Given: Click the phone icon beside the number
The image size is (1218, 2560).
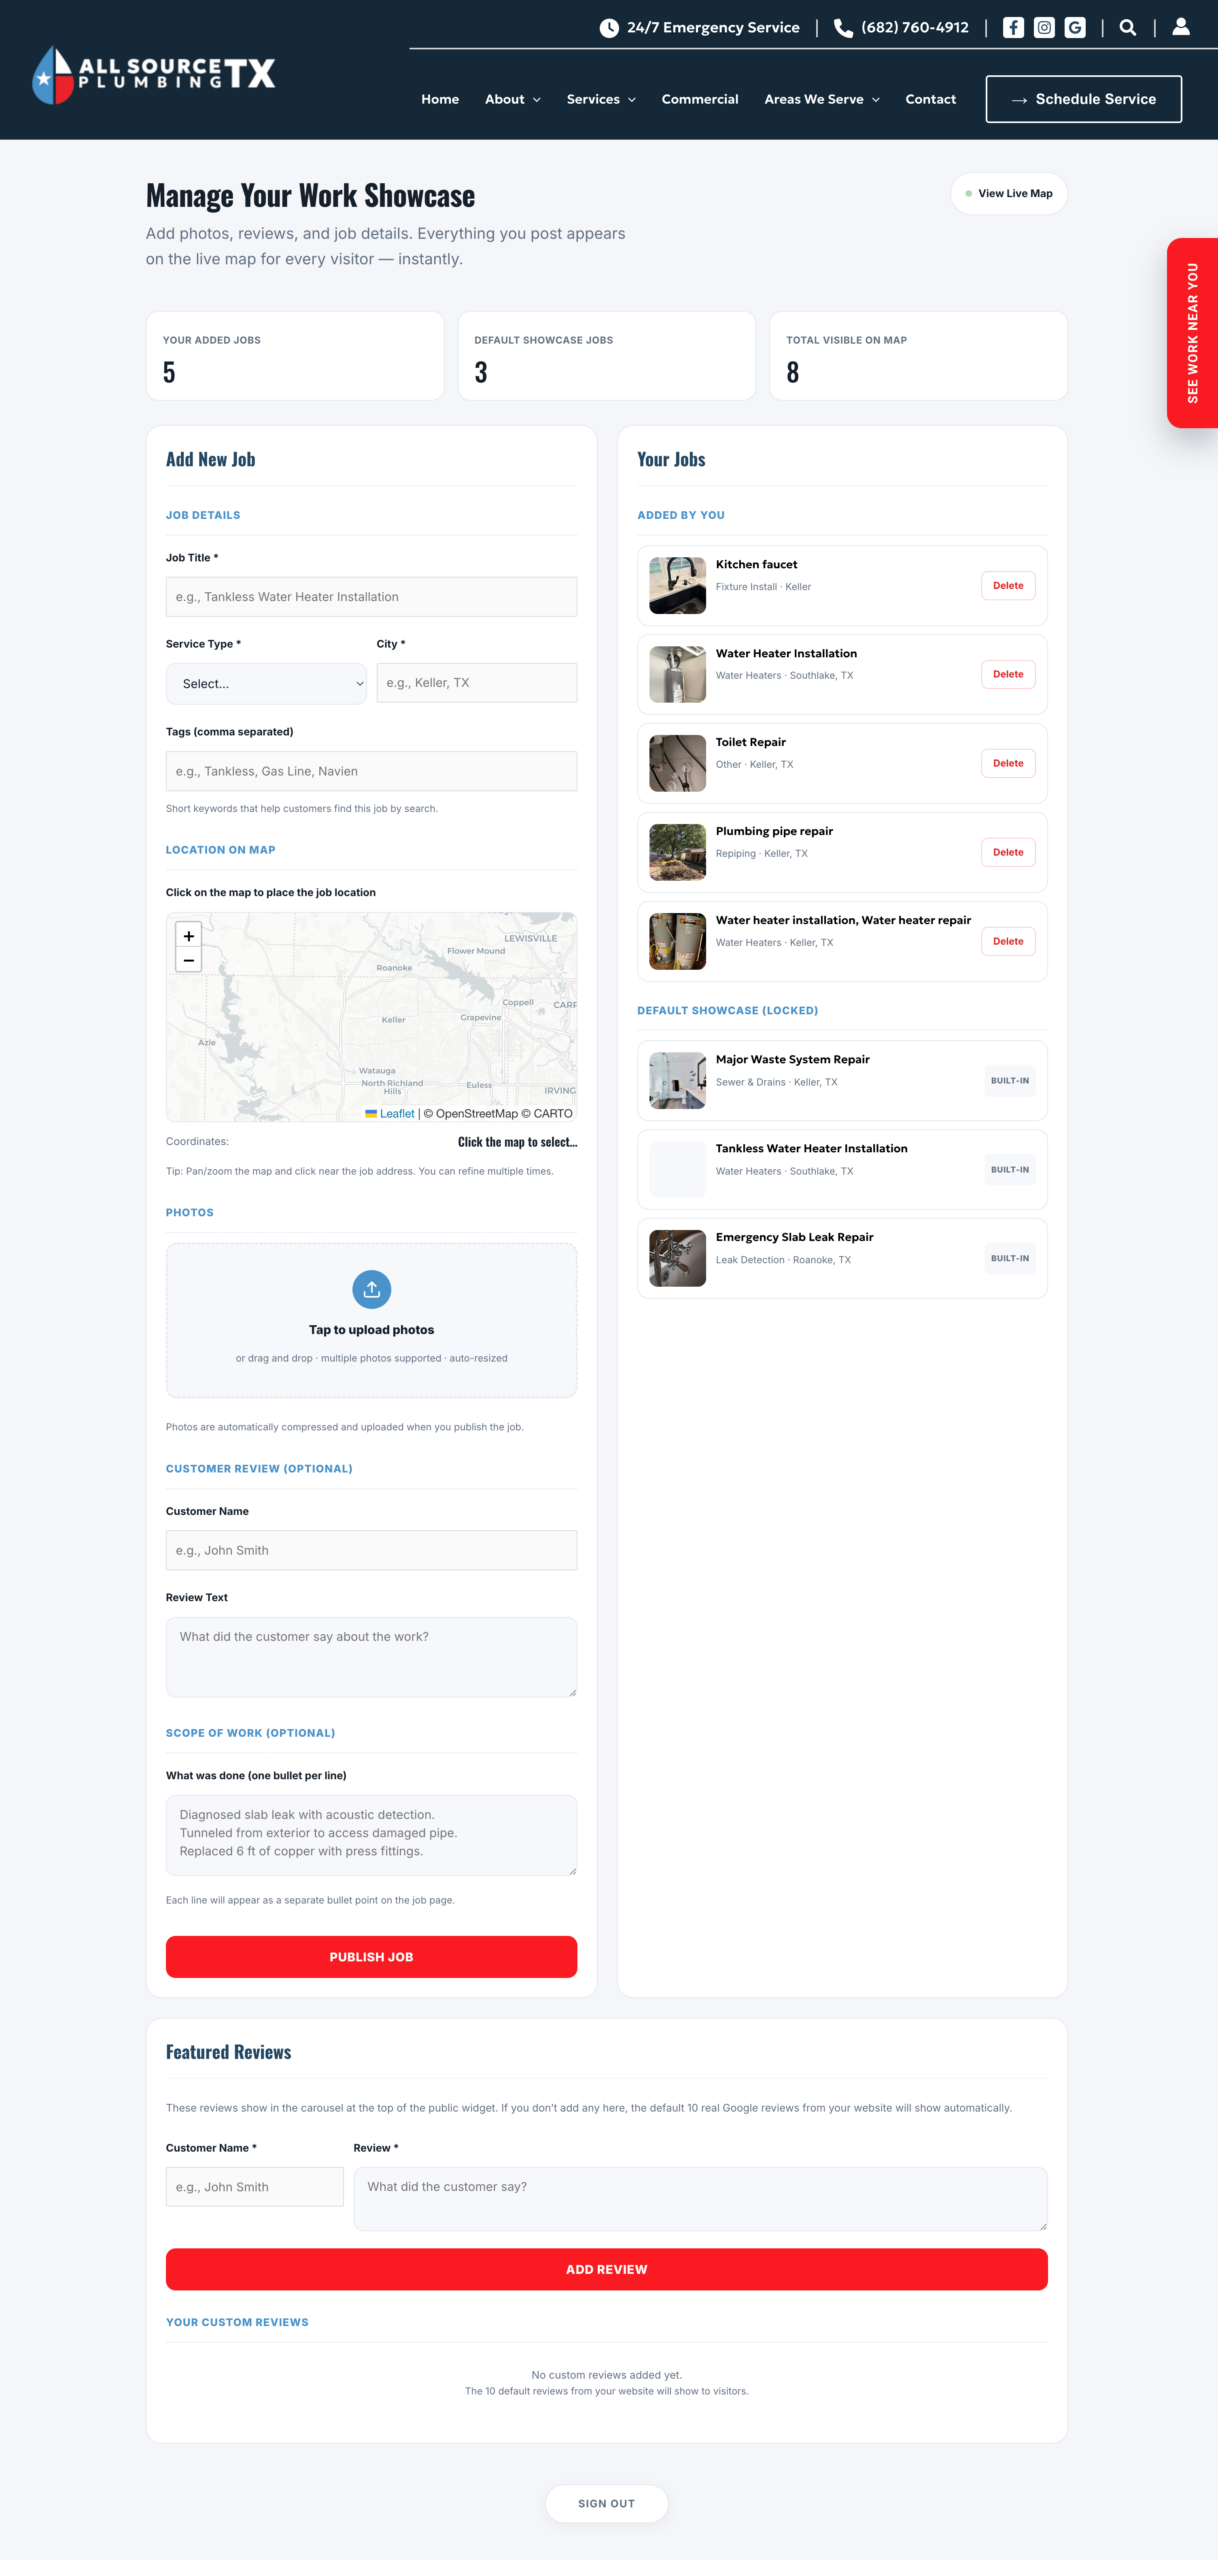Looking at the screenshot, I should [x=843, y=28].
